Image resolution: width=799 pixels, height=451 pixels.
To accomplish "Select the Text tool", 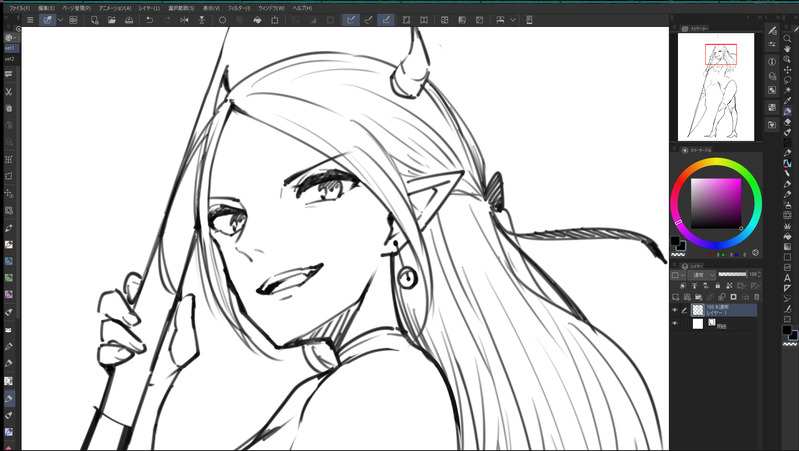I will 787,278.
